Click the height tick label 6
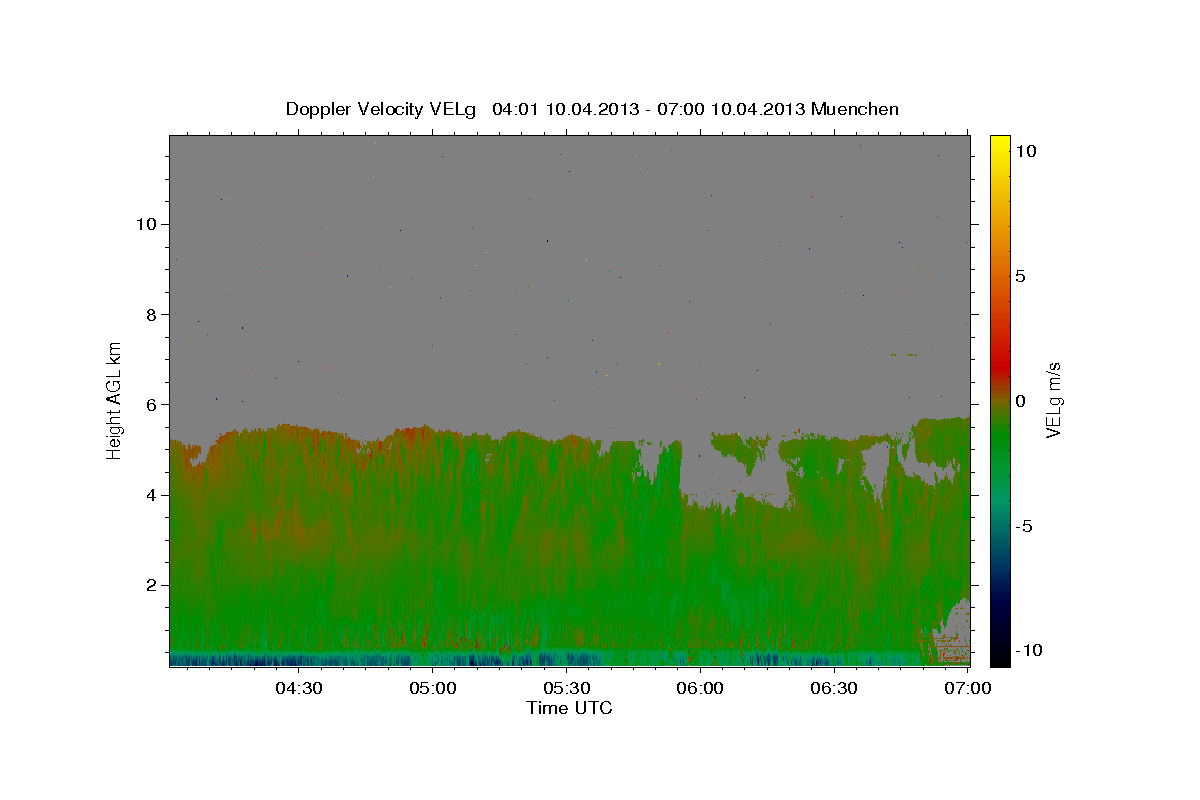 click(151, 404)
